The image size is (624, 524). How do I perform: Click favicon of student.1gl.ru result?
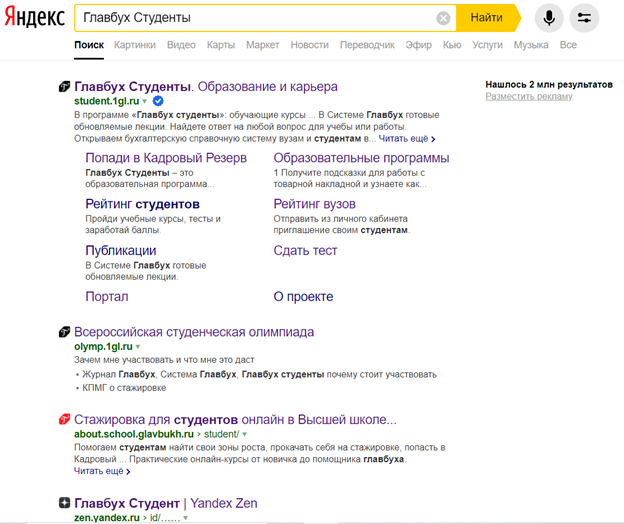[x=64, y=86]
